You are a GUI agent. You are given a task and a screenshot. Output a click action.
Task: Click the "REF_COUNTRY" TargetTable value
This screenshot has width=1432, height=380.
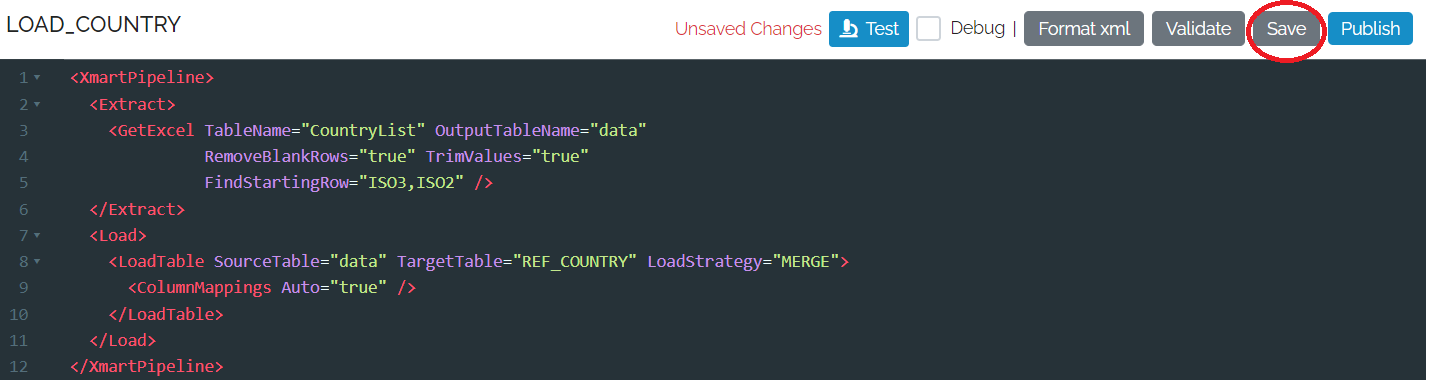coord(573,262)
